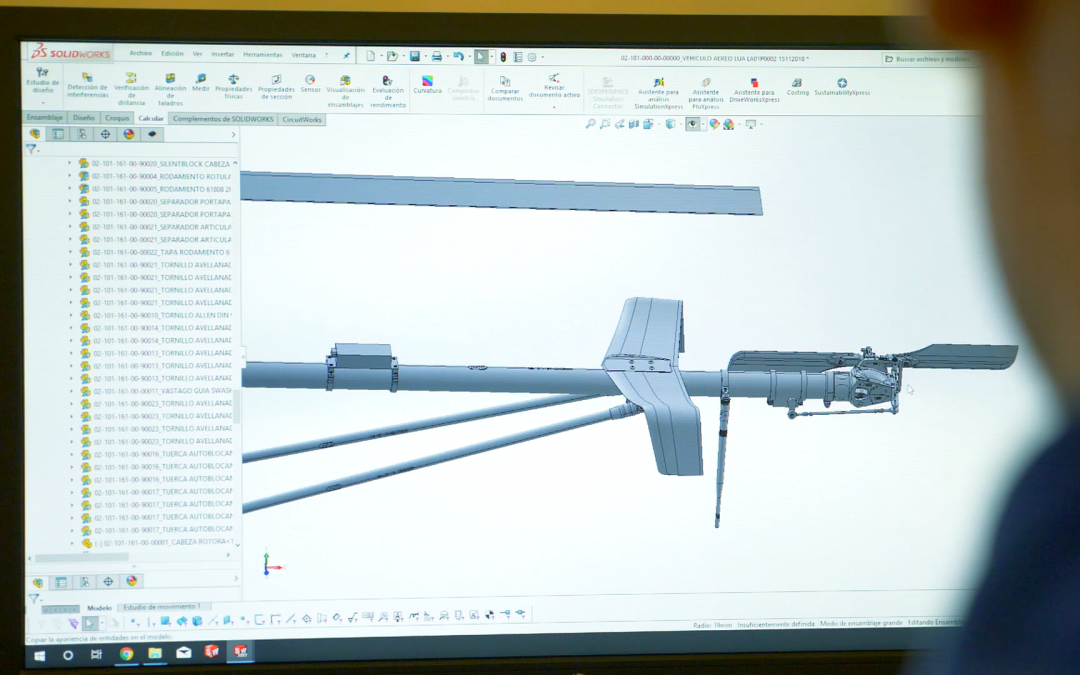Image resolution: width=1080 pixels, height=675 pixels.
Task: Expand 02-101-161-00-90020_SILENTBLOCK CABEZA tree item
Action: (69, 163)
